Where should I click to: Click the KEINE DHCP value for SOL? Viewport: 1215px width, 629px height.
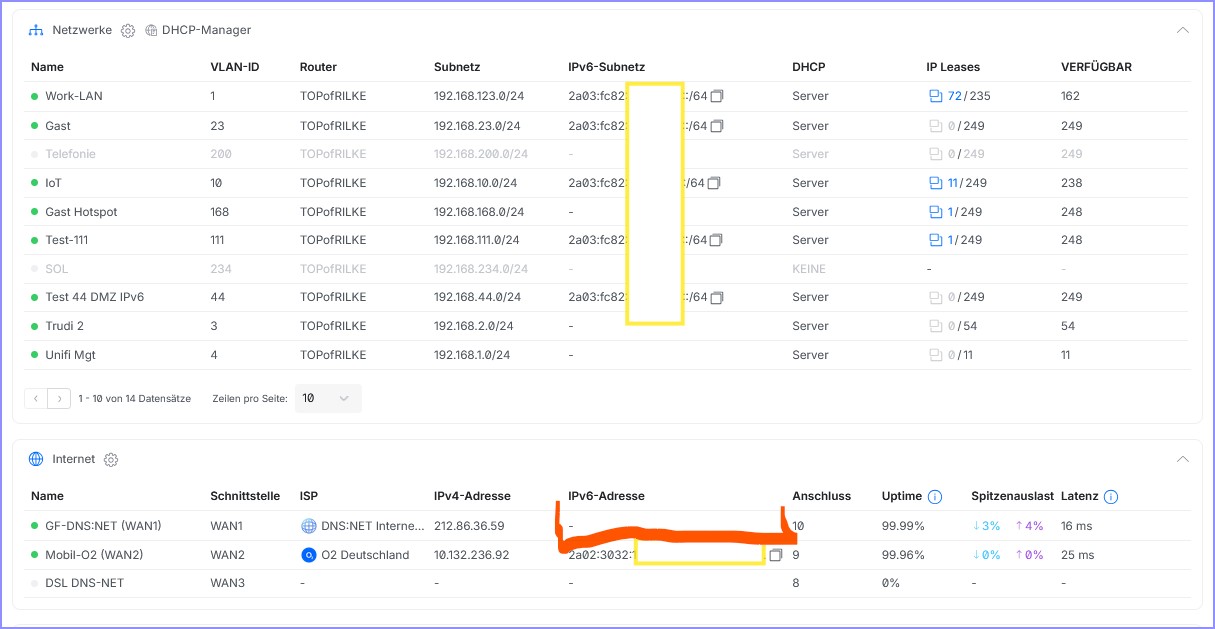pos(809,269)
